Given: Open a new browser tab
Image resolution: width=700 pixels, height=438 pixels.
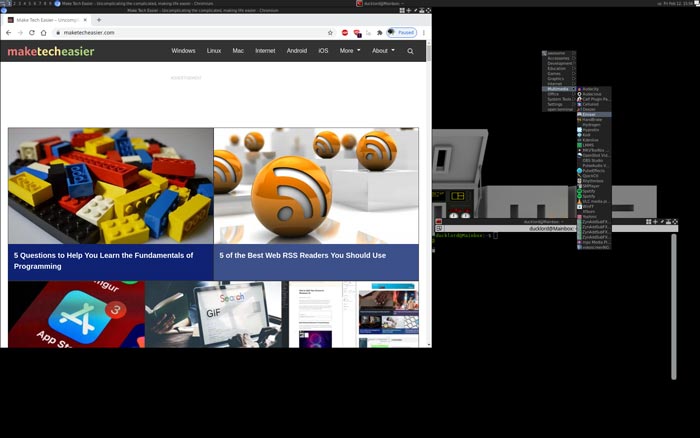Looking at the screenshot, I should tap(98, 20).
